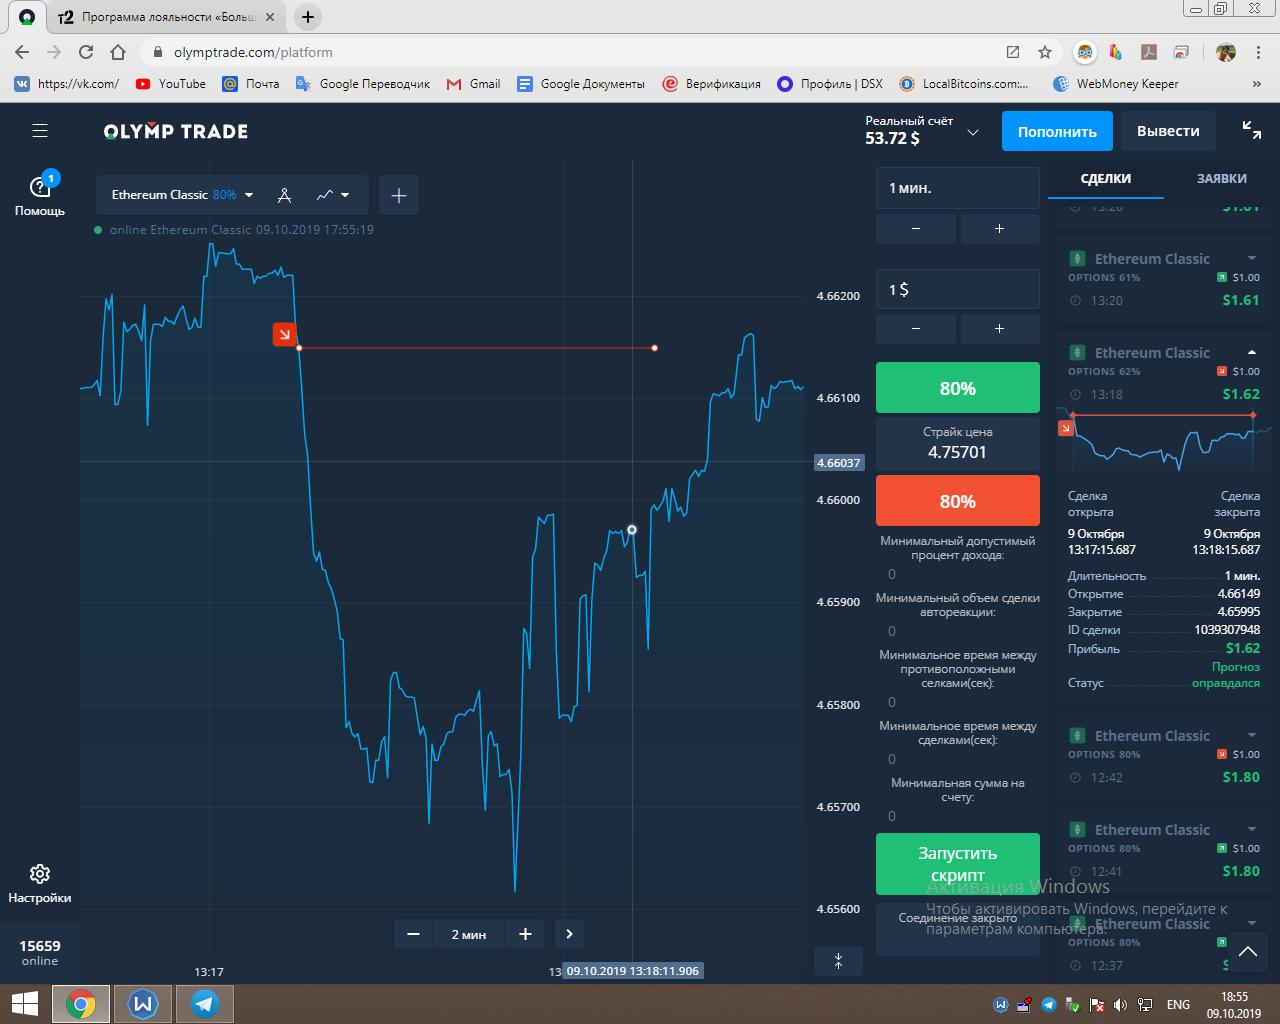Select the СДЕЛКИ tab
This screenshot has width=1280, height=1024.
point(1105,178)
